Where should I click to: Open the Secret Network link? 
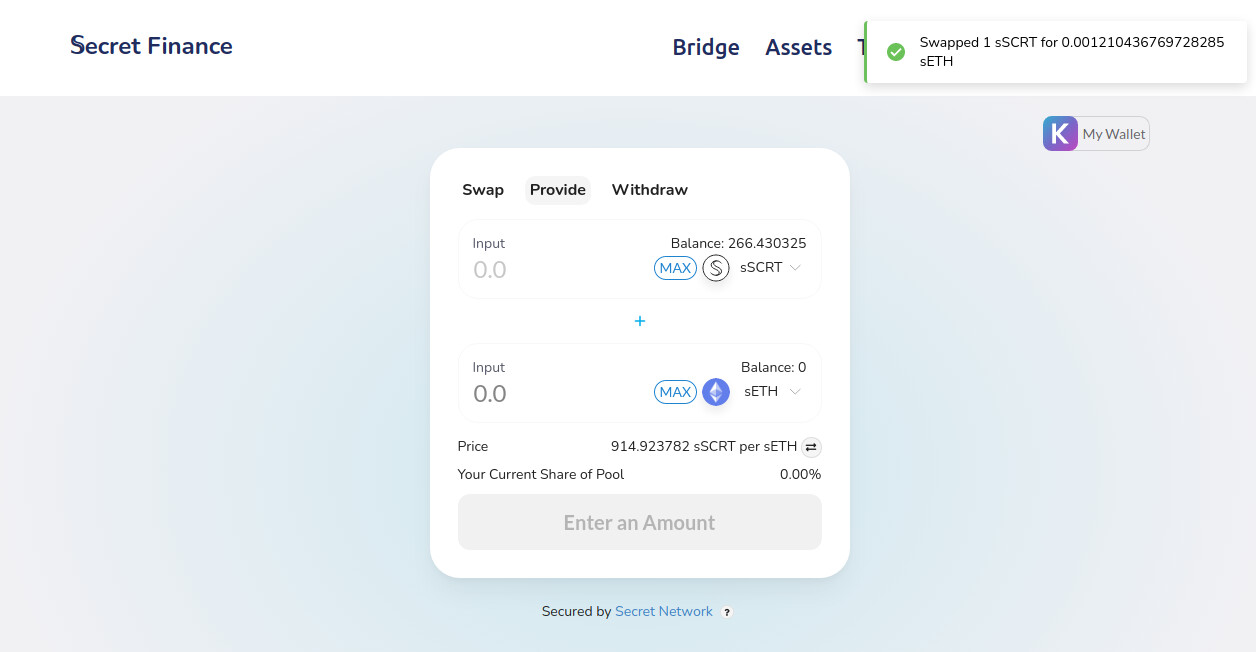664,611
